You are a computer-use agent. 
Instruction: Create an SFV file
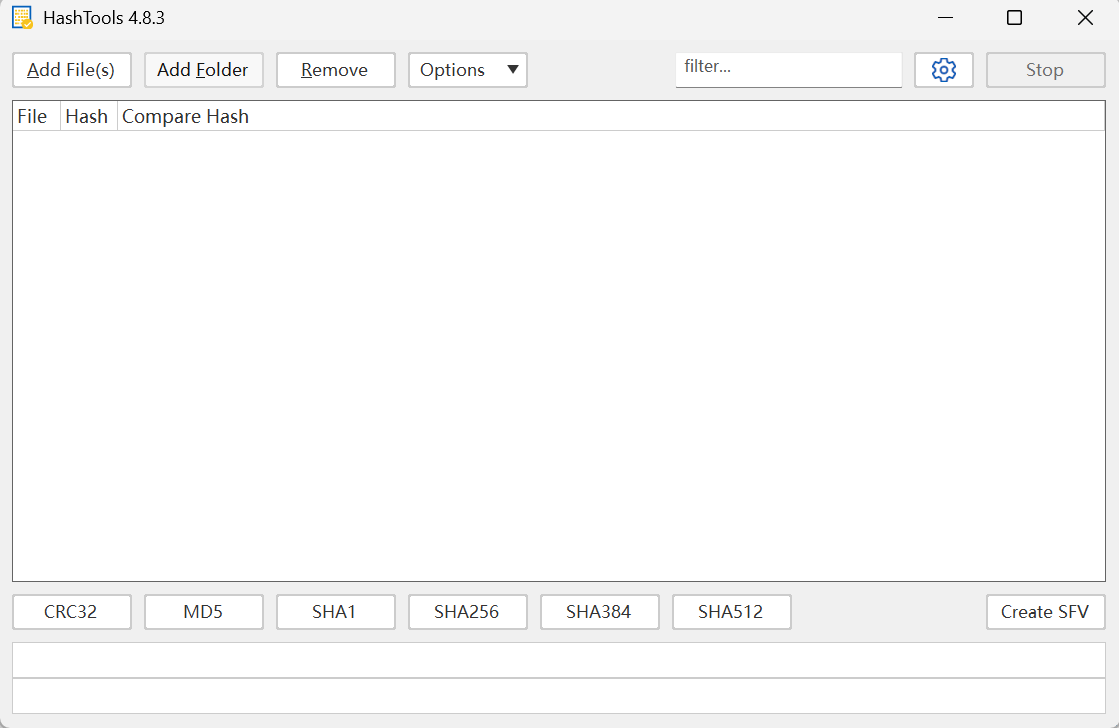[1045, 611]
